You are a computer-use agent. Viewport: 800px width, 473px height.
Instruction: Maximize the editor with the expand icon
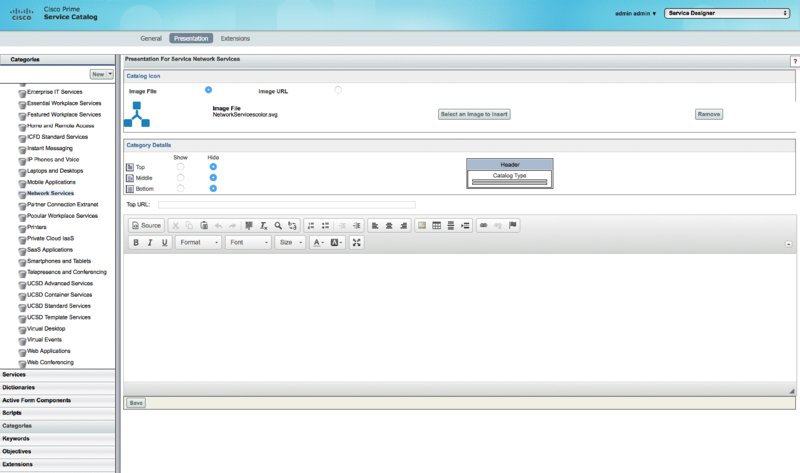356,242
